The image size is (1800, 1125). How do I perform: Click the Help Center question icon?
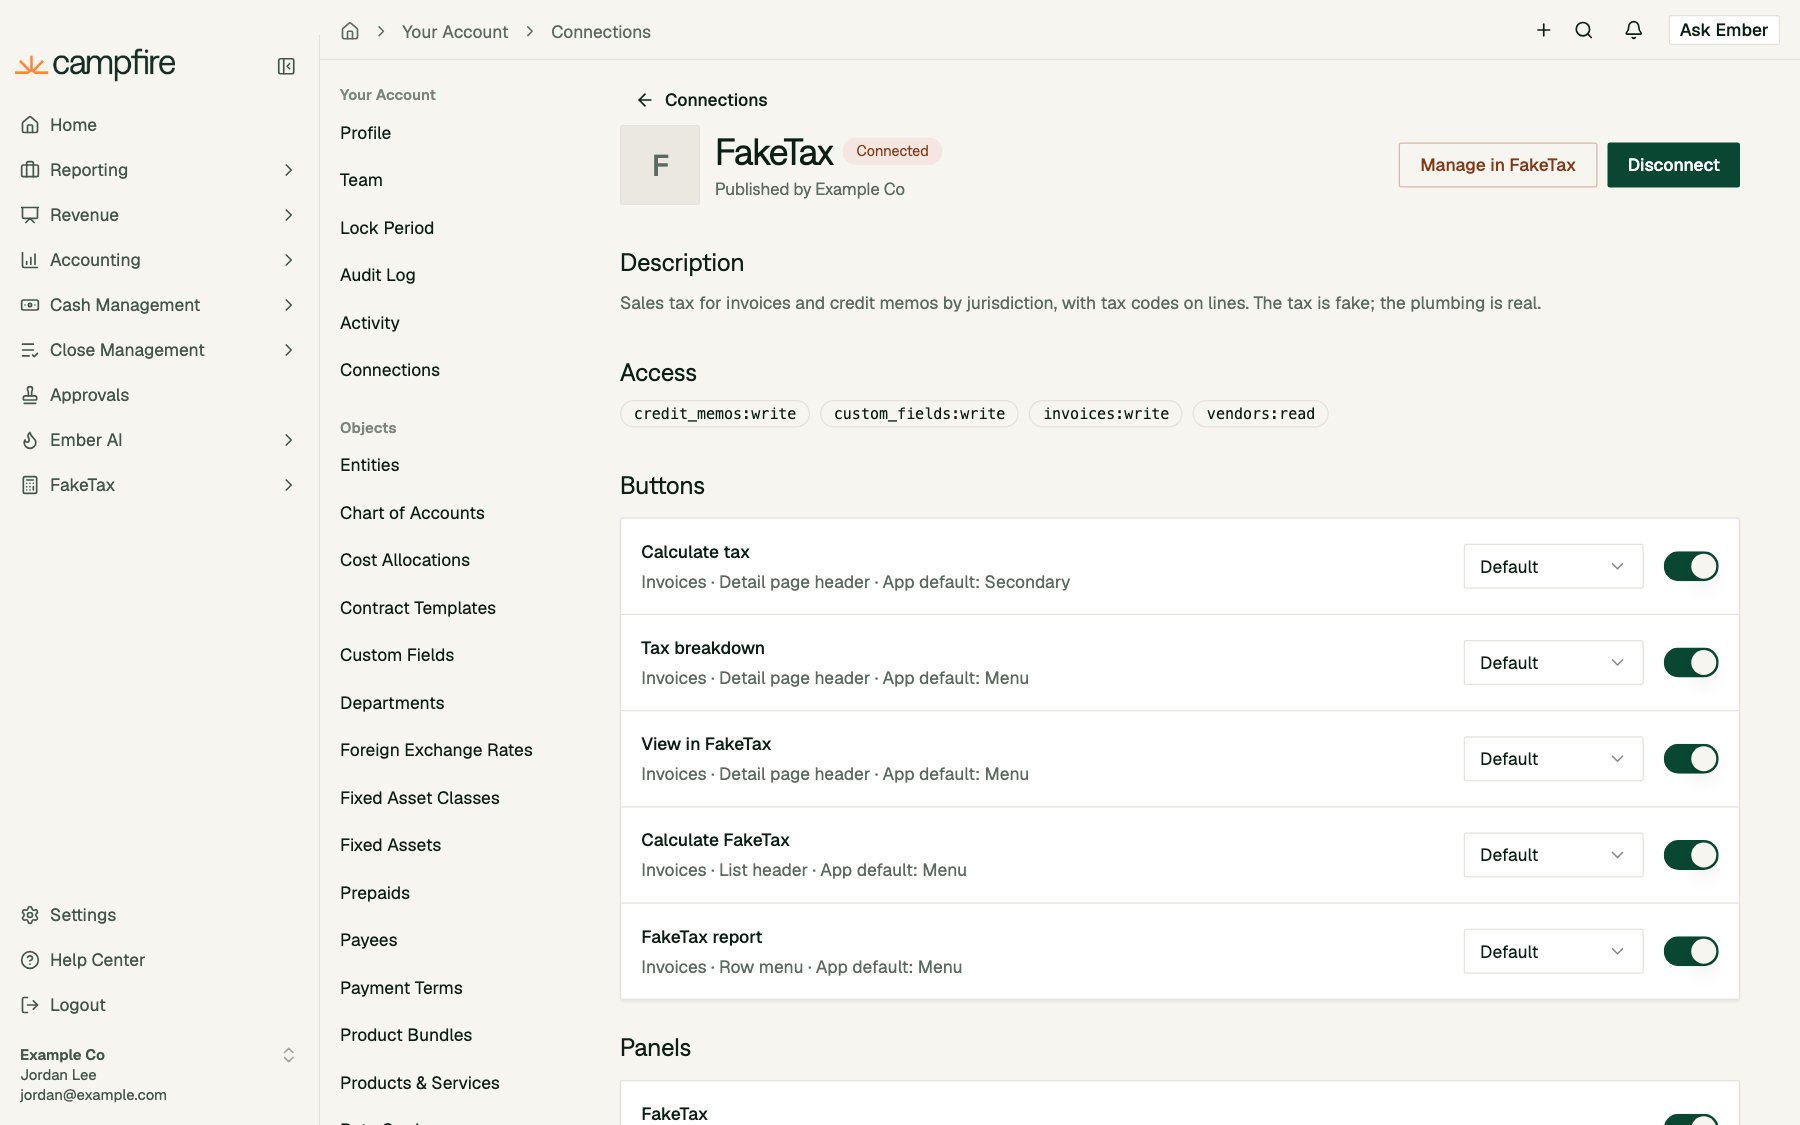(30, 960)
